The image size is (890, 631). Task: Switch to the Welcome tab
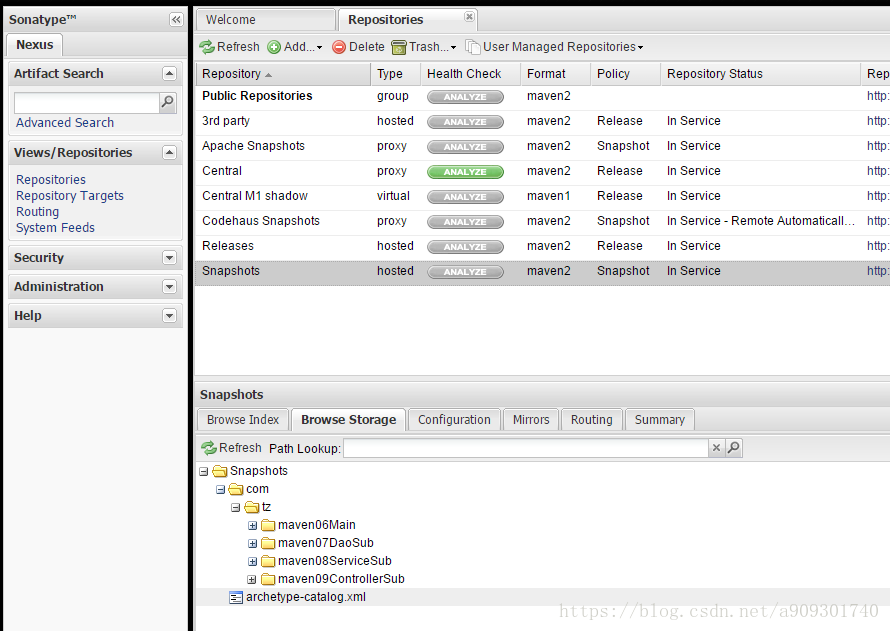[x=266, y=20]
